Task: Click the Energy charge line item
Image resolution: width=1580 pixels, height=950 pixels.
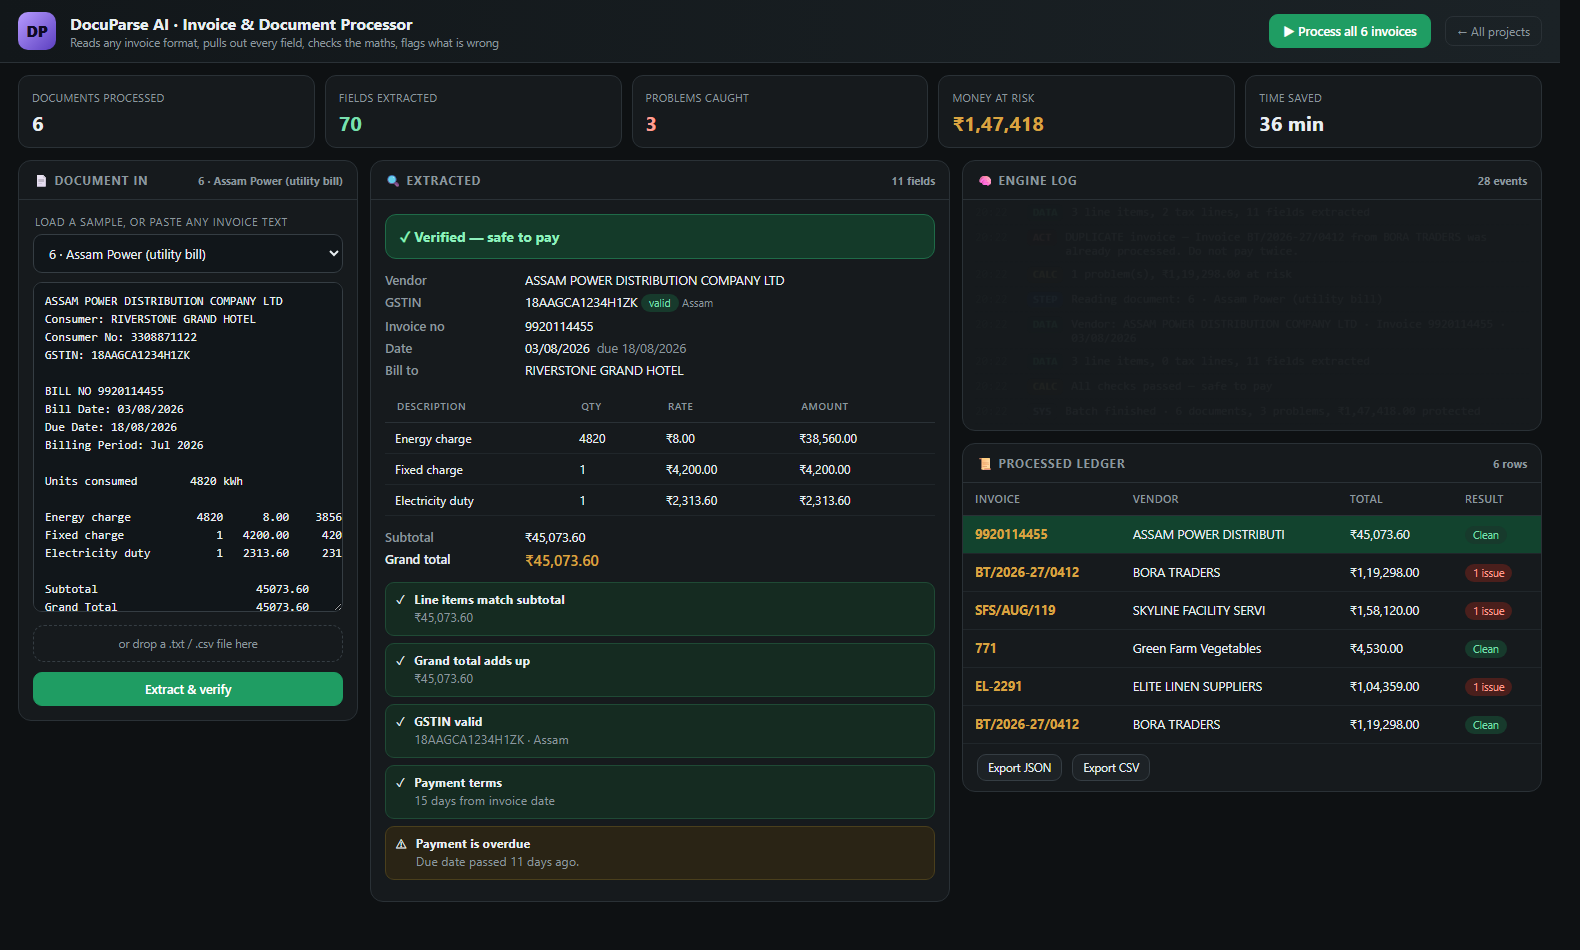Action: point(660,439)
